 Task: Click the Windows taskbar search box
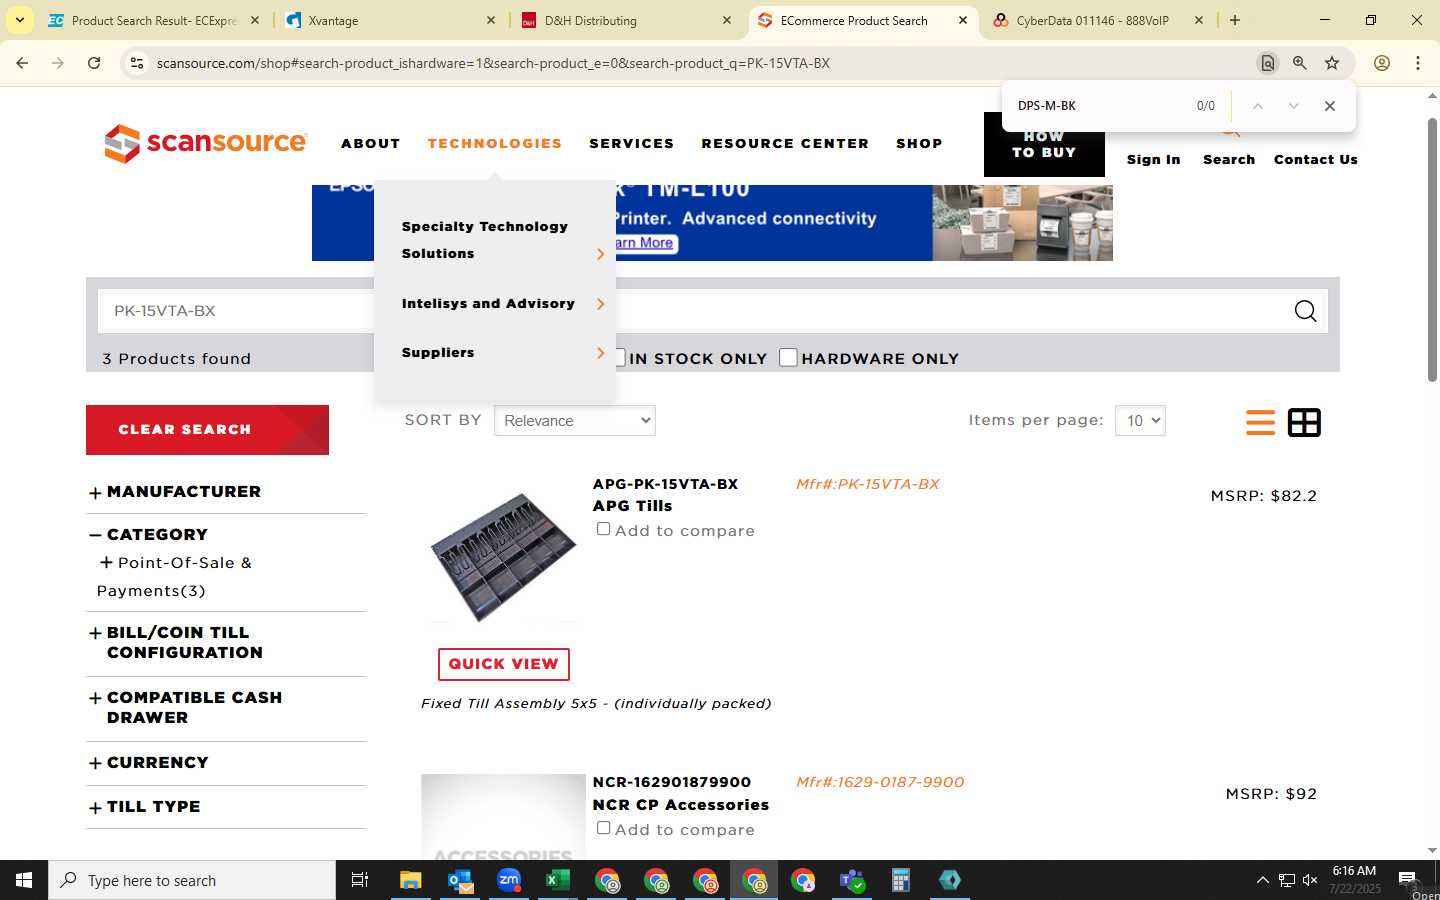point(192,880)
